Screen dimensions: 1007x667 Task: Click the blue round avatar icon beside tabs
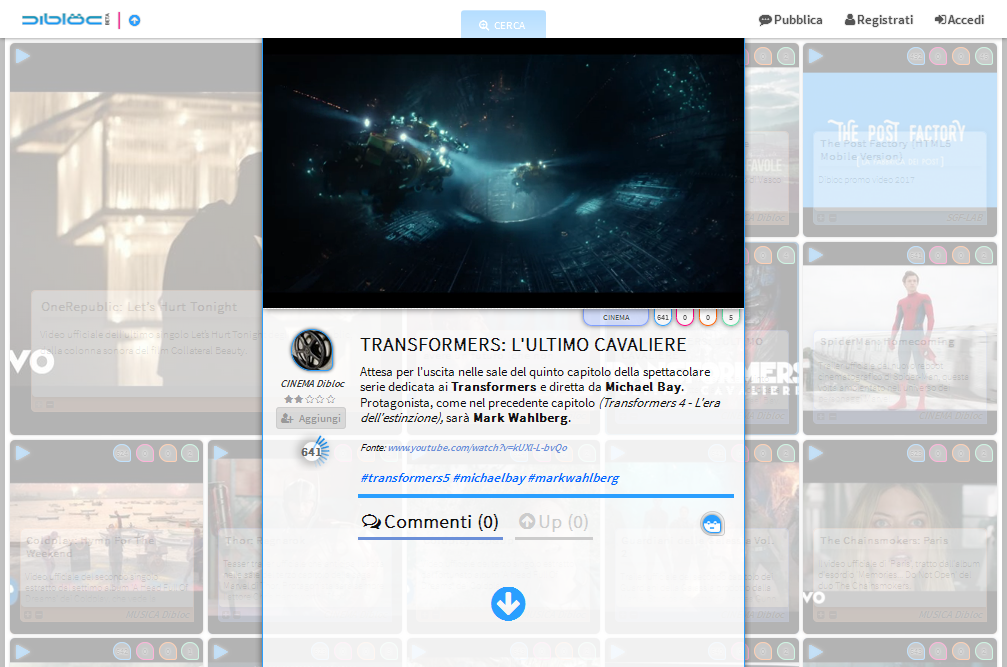click(x=712, y=524)
